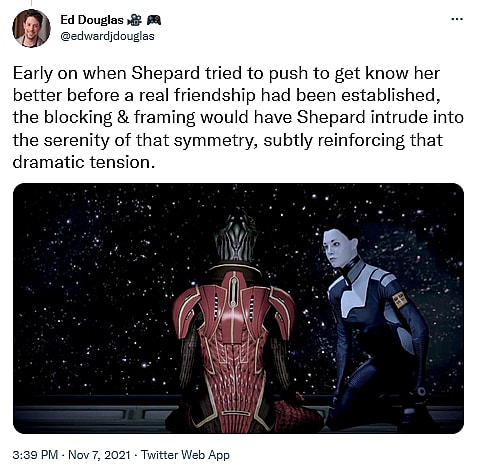Image resolution: width=478 pixels, height=469 pixels.
Task: Click 'dramatic tension.' at the tweet's end
Action: point(84,162)
